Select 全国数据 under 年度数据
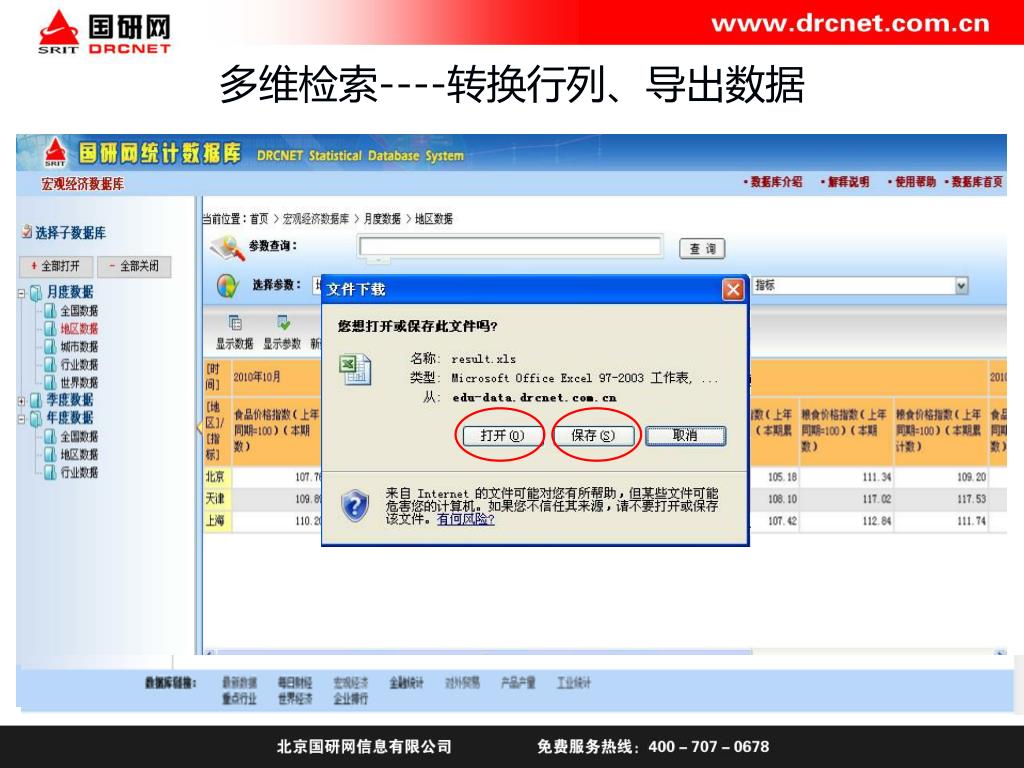Image resolution: width=1024 pixels, height=768 pixels. [79, 436]
